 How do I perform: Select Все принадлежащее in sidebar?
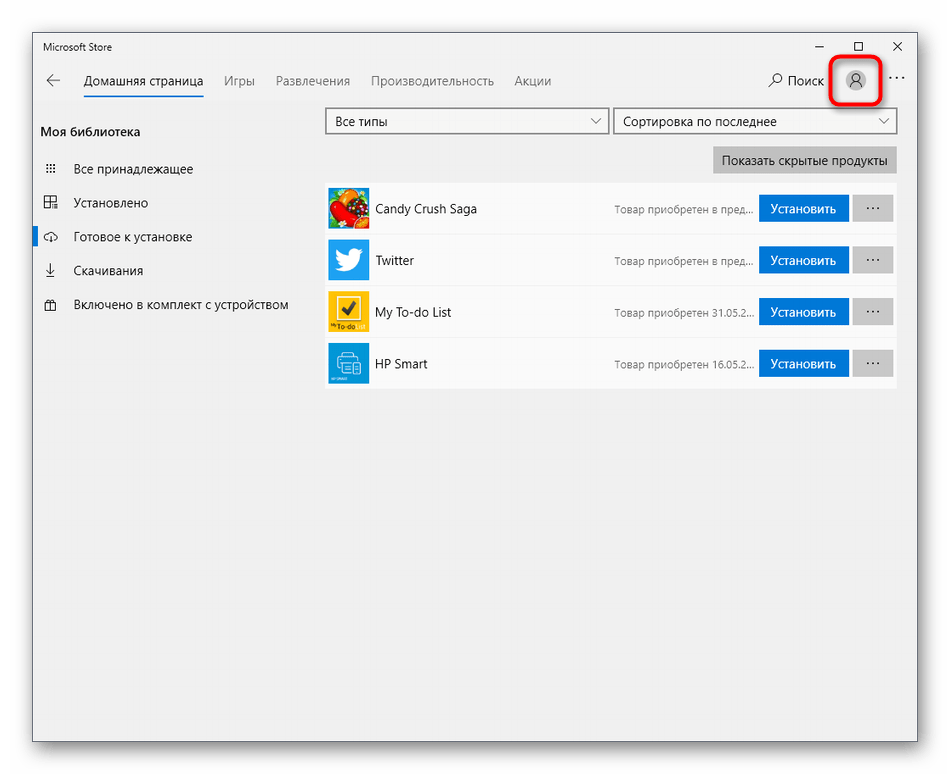tap(133, 169)
